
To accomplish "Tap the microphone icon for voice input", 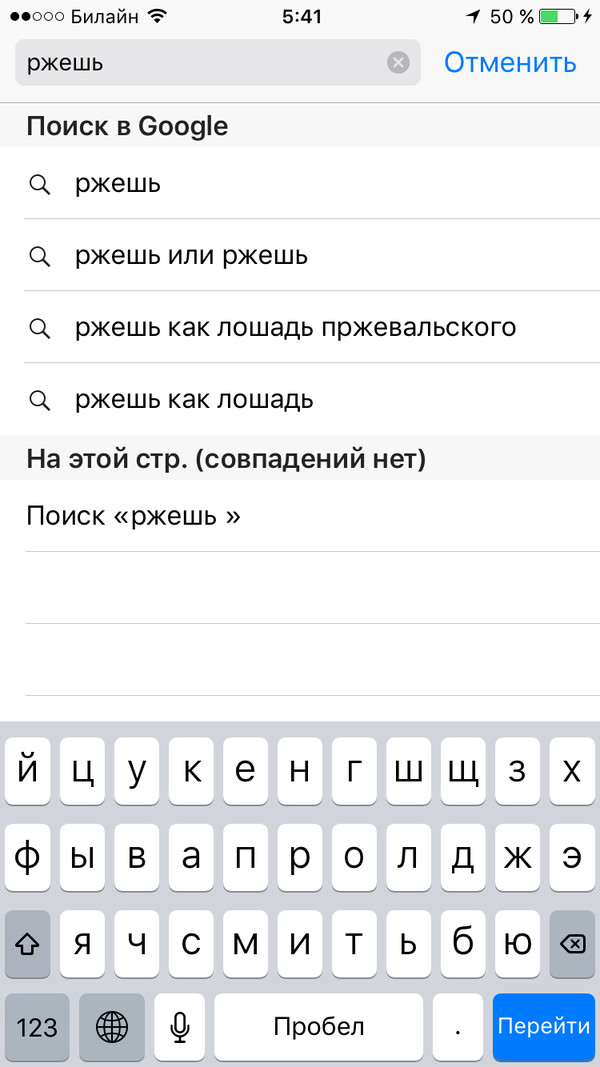I will tap(179, 1027).
